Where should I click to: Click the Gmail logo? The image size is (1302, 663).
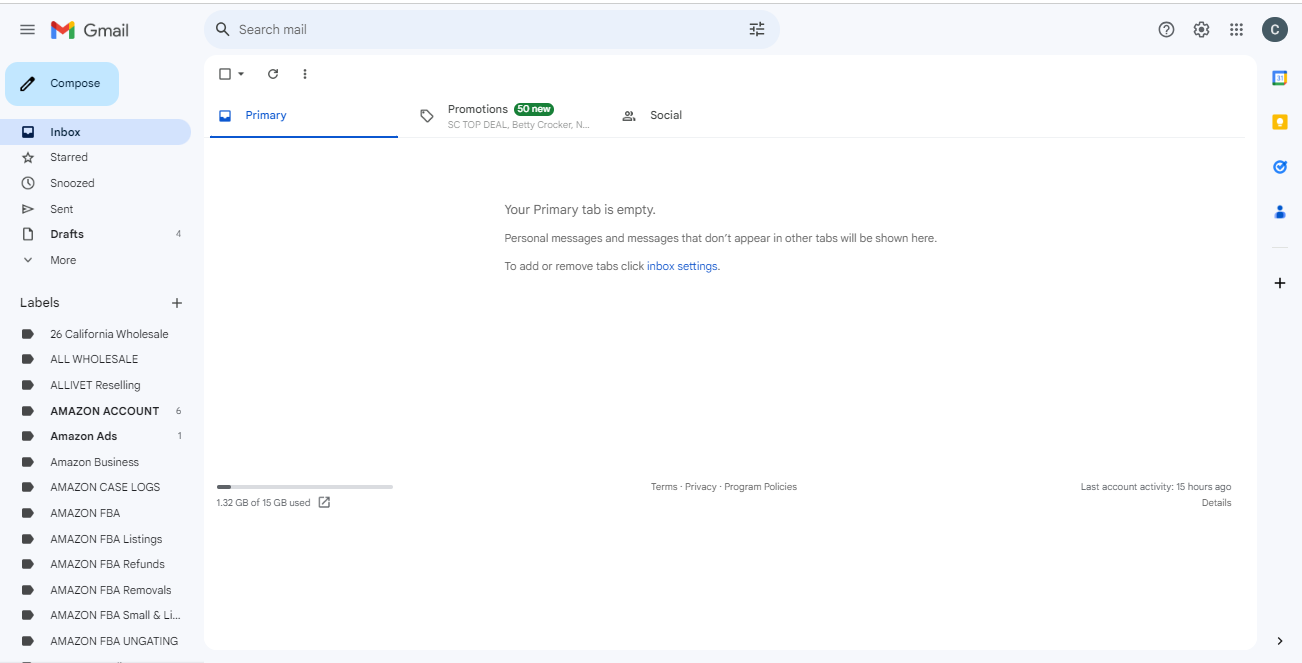[90, 30]
